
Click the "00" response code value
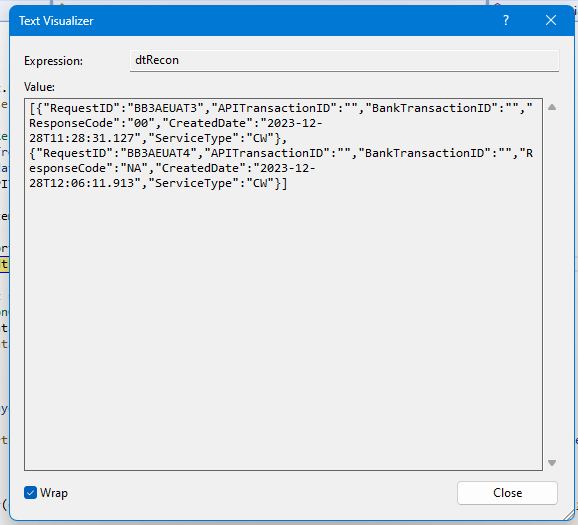141,123
